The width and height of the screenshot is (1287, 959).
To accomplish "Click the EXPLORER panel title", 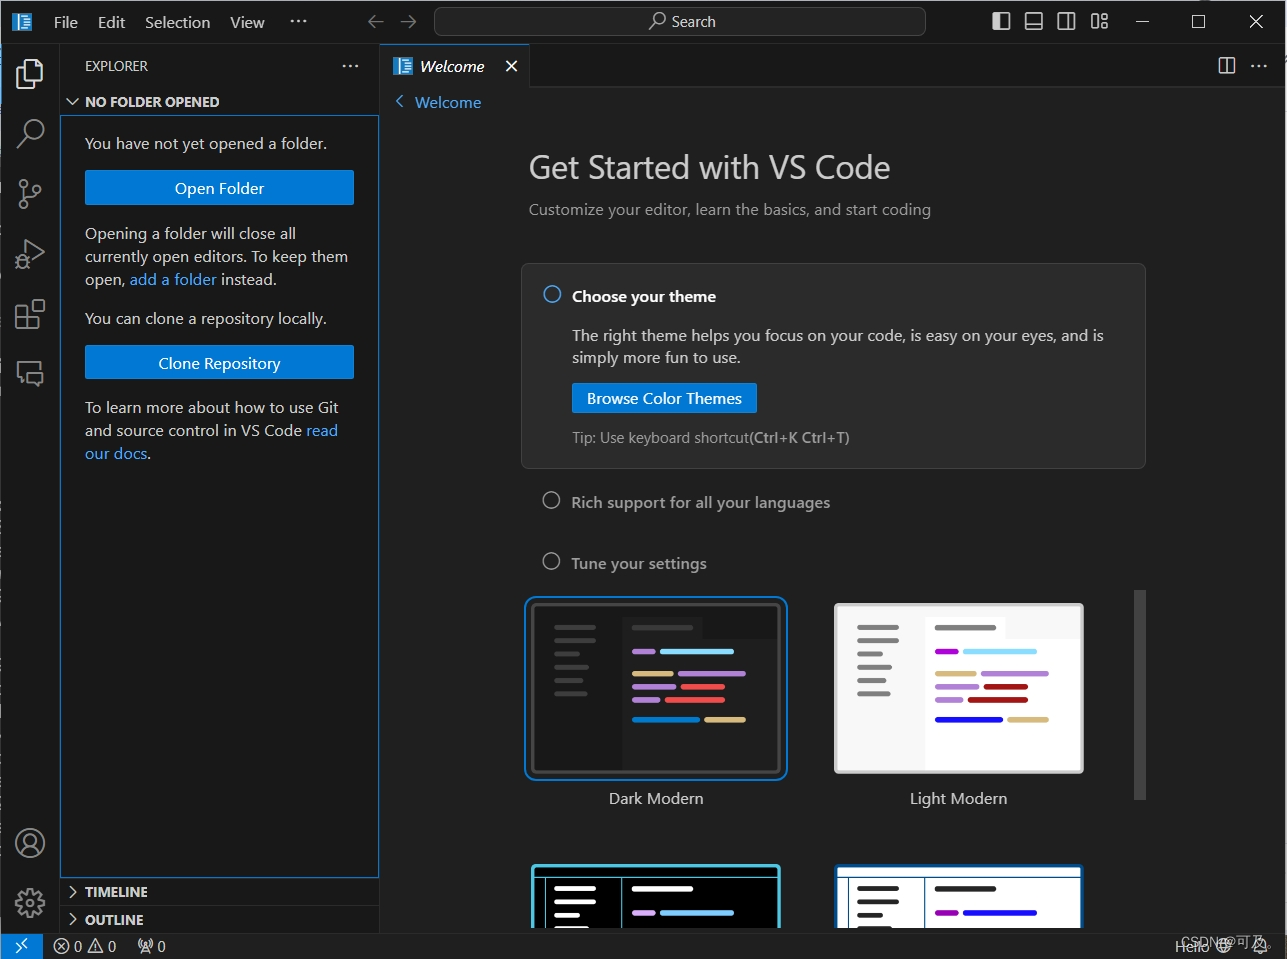I will click(x=116, y=66).
